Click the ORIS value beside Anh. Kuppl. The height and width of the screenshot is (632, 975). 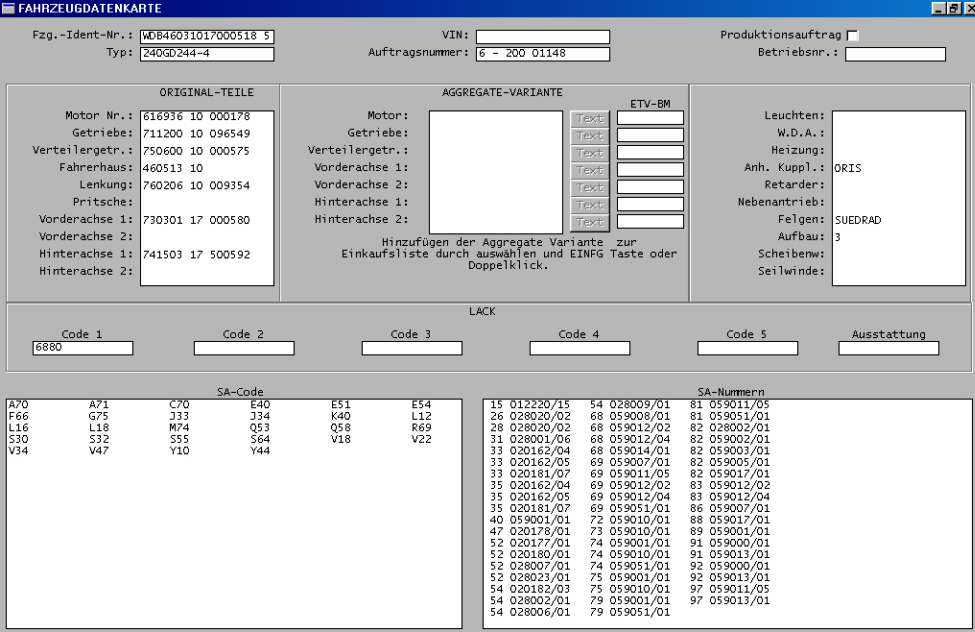pyautogui.click(x=848, y=168)
